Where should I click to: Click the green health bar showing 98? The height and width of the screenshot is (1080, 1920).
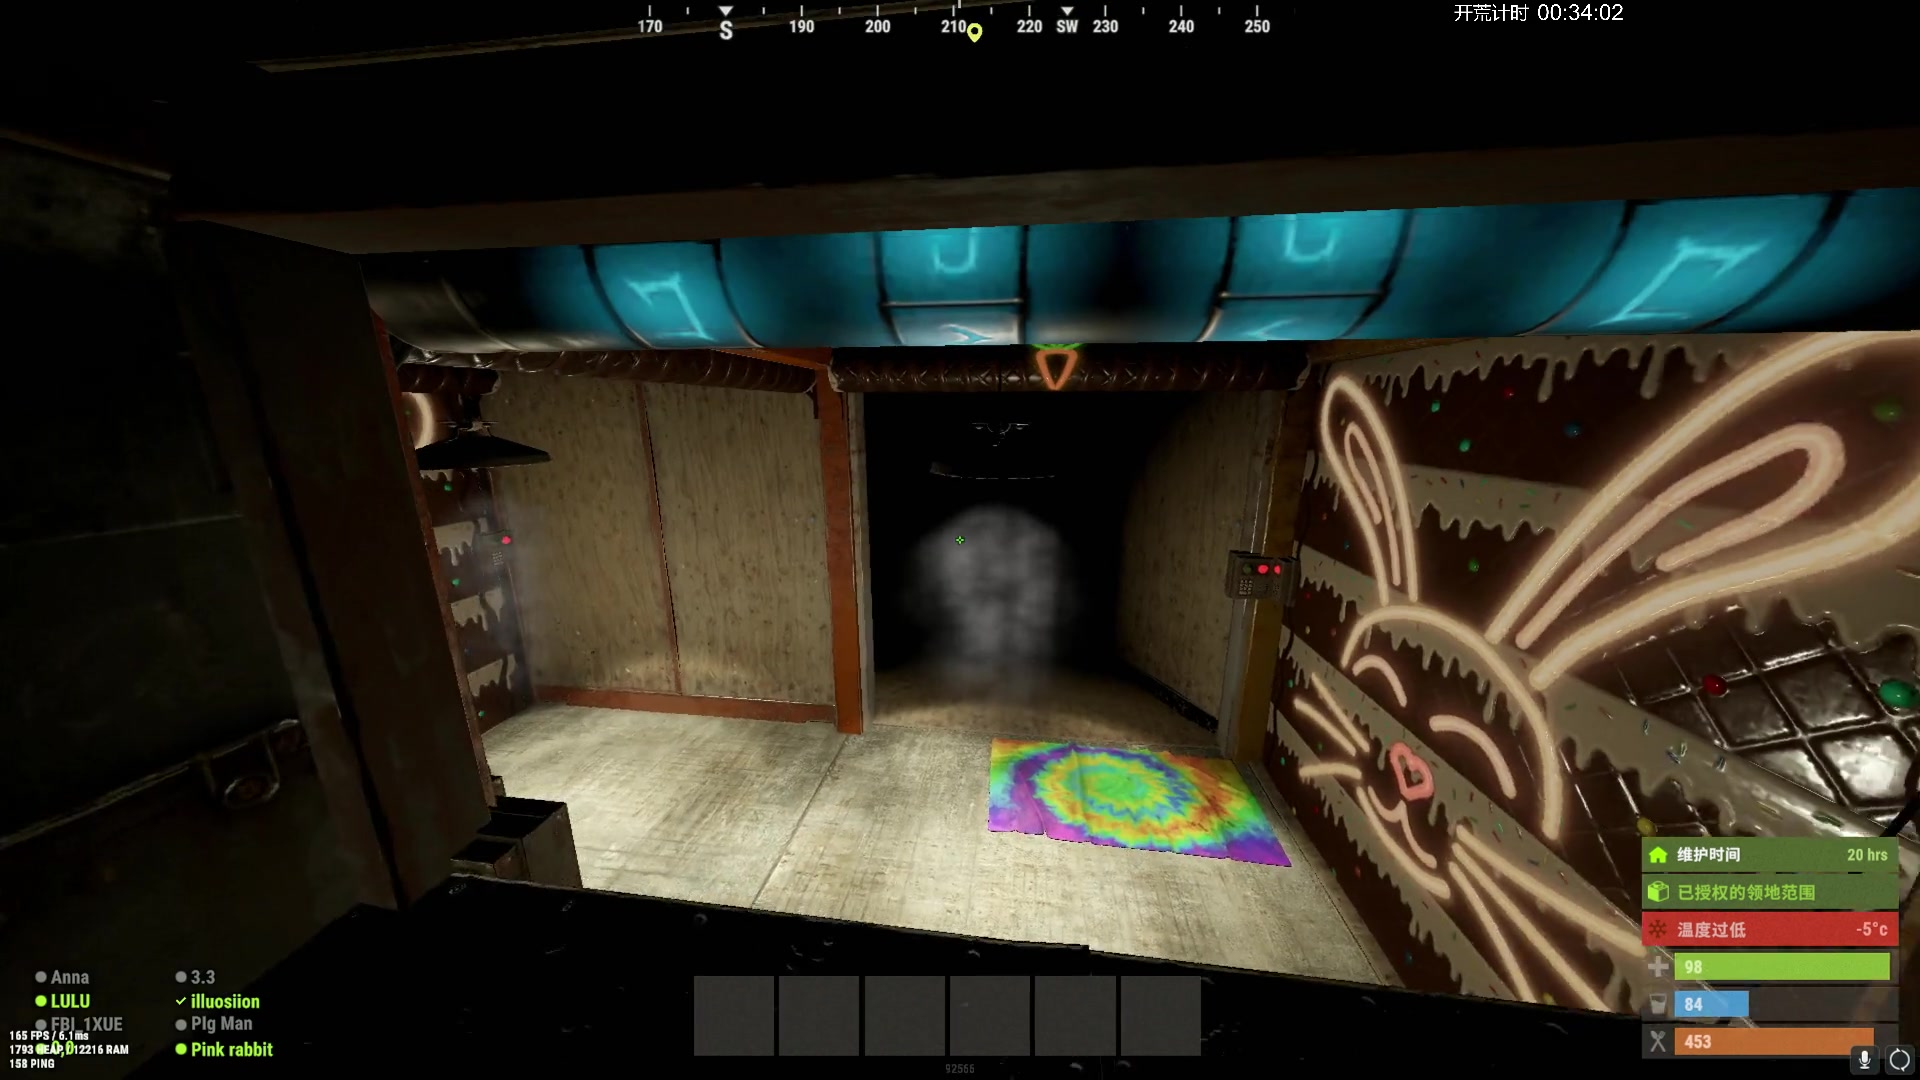[1782, 967]
